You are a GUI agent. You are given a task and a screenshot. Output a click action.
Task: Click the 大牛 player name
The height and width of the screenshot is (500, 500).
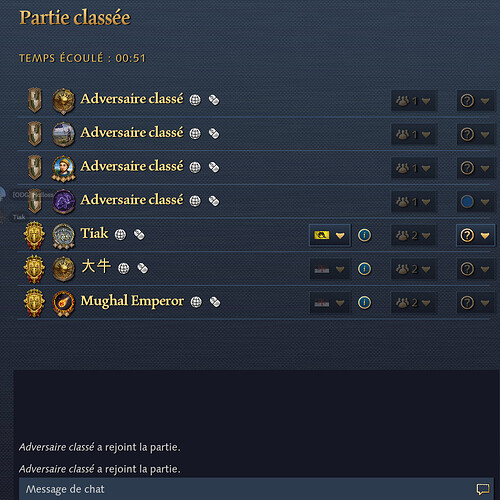click(x=96, y=267)
